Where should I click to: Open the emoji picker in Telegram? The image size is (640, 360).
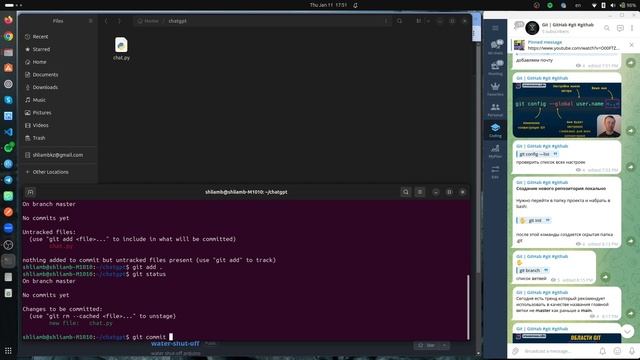[617, 351]
